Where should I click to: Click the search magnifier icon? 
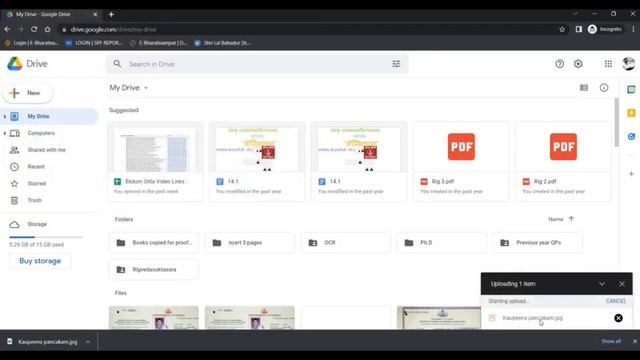[117, 64]
